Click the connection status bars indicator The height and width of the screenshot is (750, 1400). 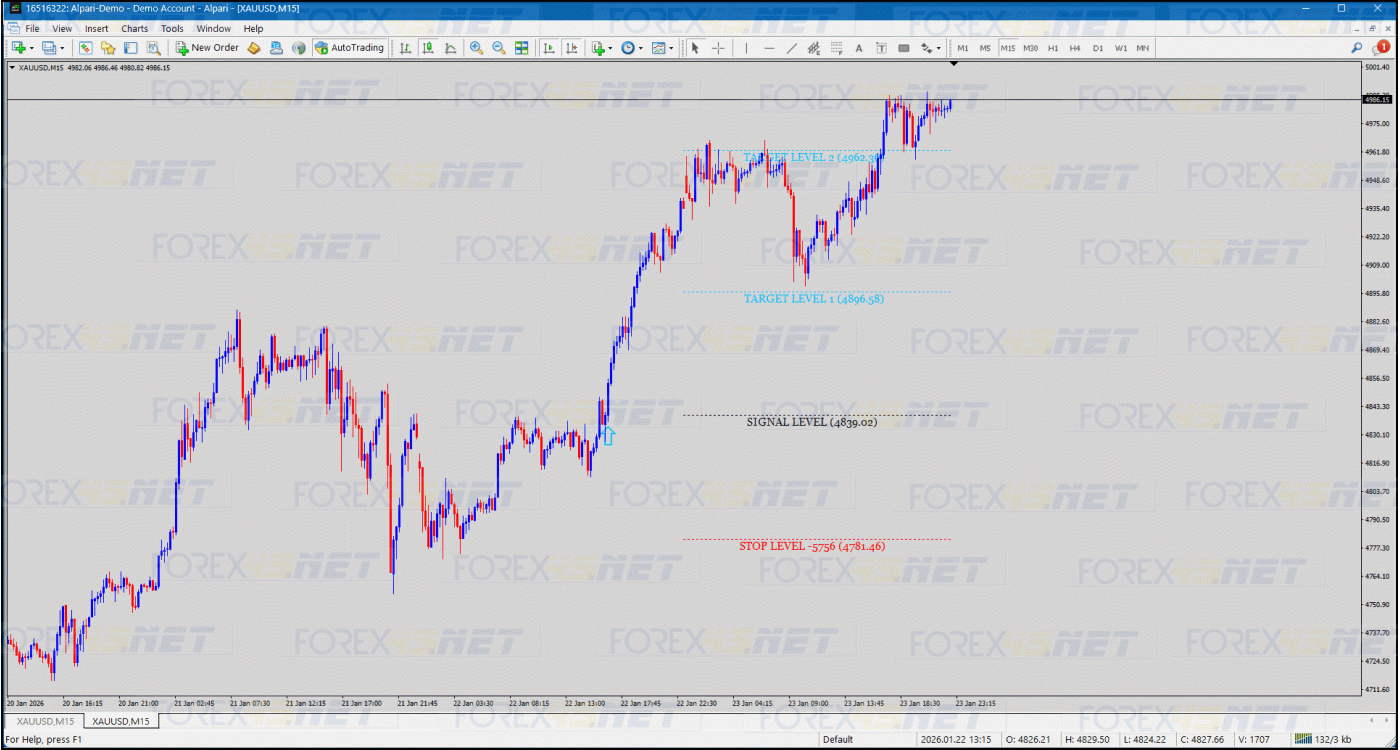pos(1303,740)
